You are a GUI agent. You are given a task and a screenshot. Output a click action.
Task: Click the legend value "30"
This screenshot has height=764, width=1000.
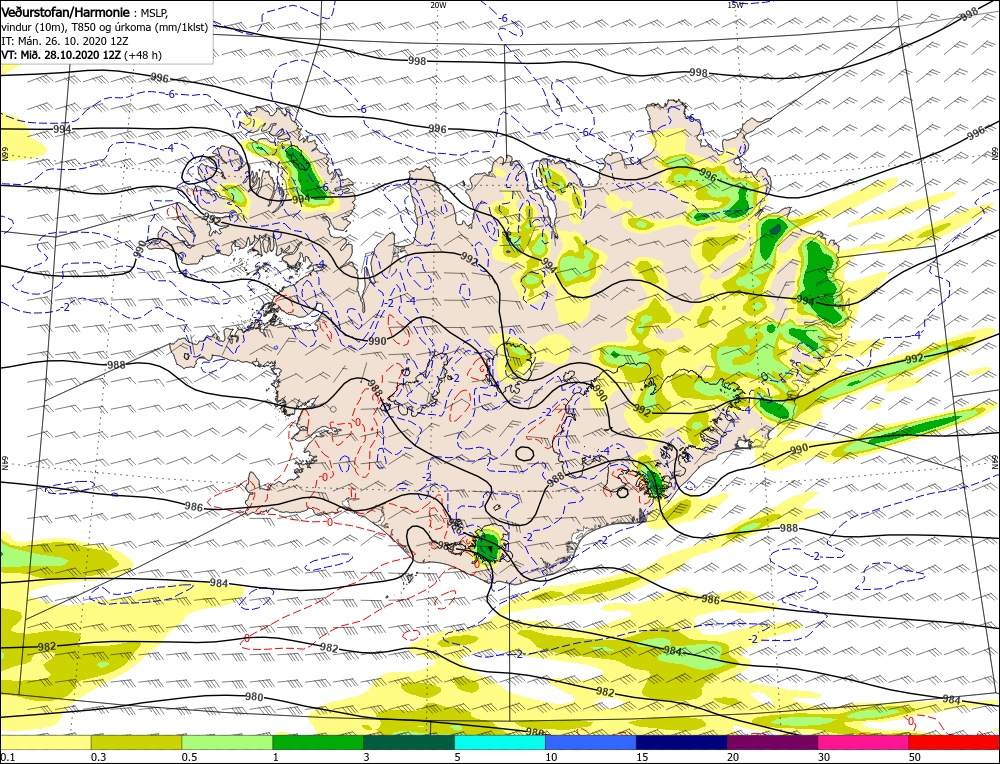825,757
